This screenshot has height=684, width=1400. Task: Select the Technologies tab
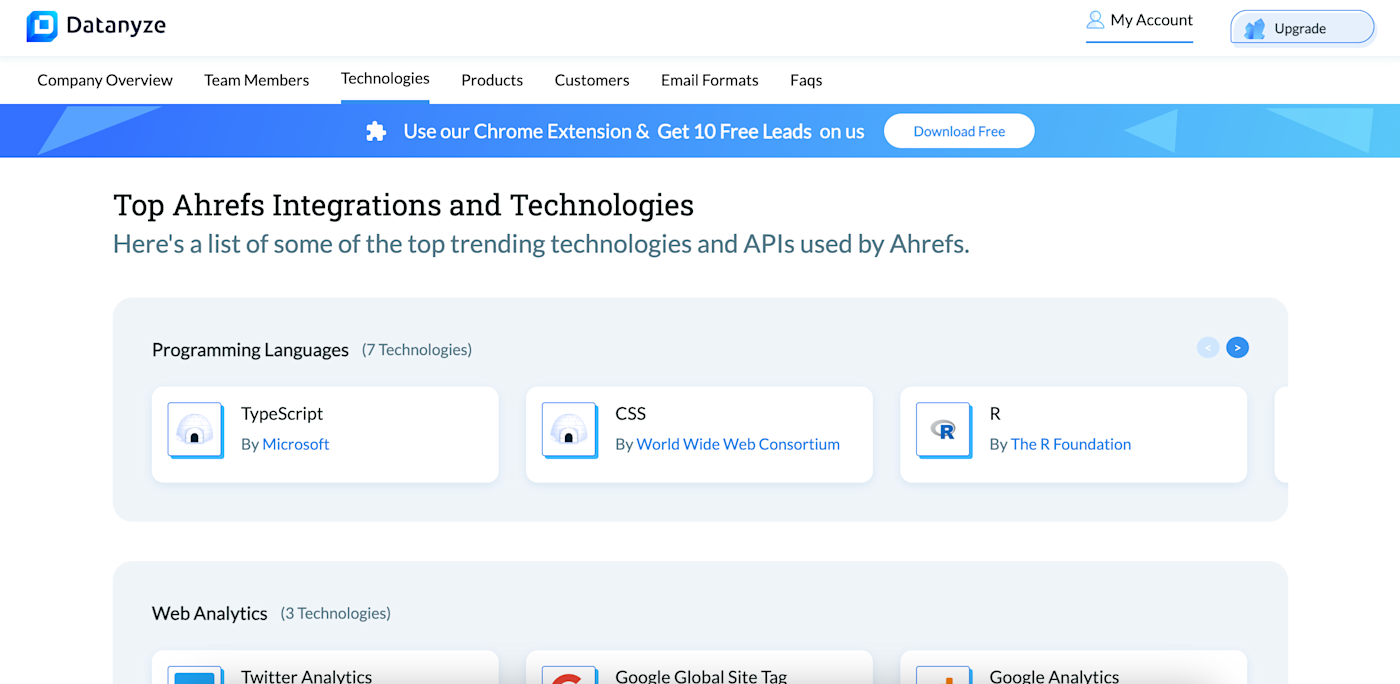pyautogui.click(x=385, y=78)
